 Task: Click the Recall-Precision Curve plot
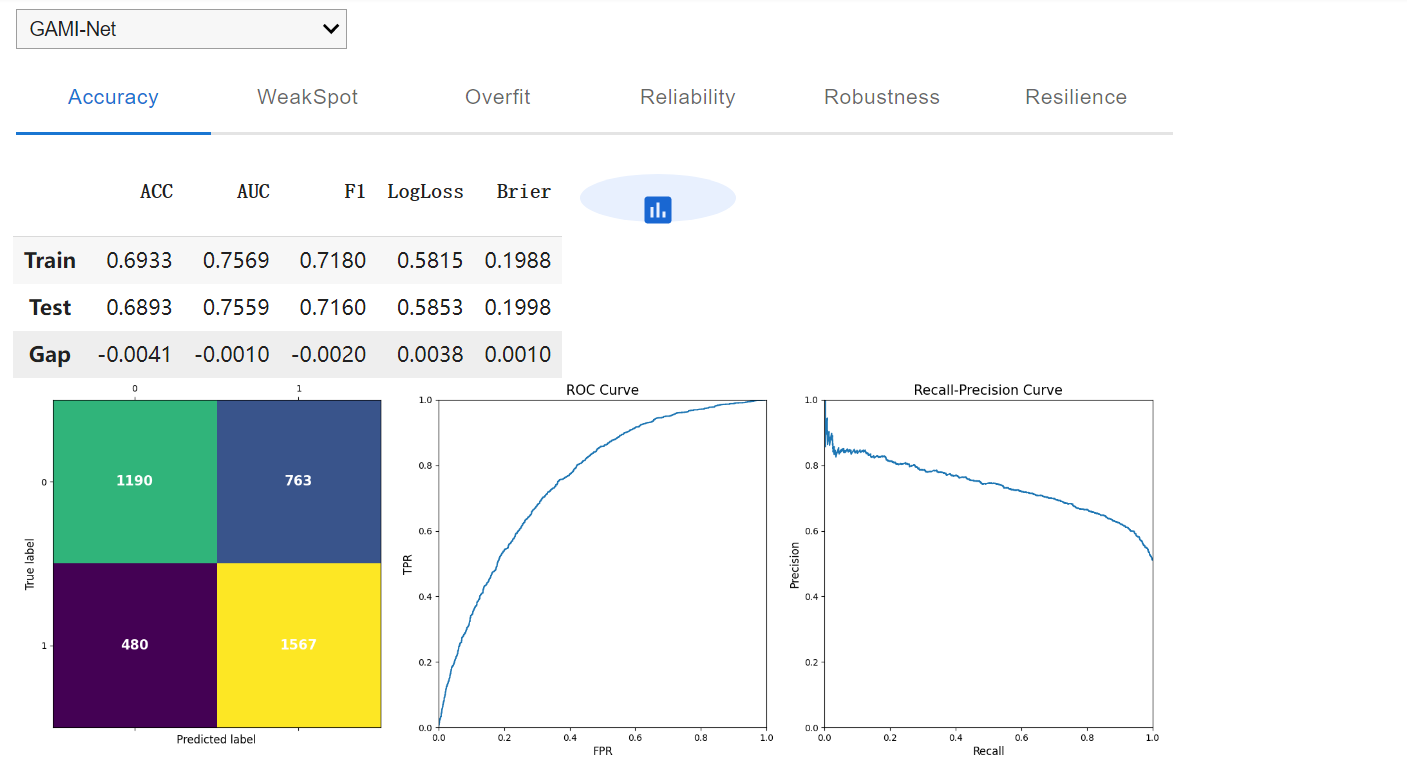[x=988, y=563]
